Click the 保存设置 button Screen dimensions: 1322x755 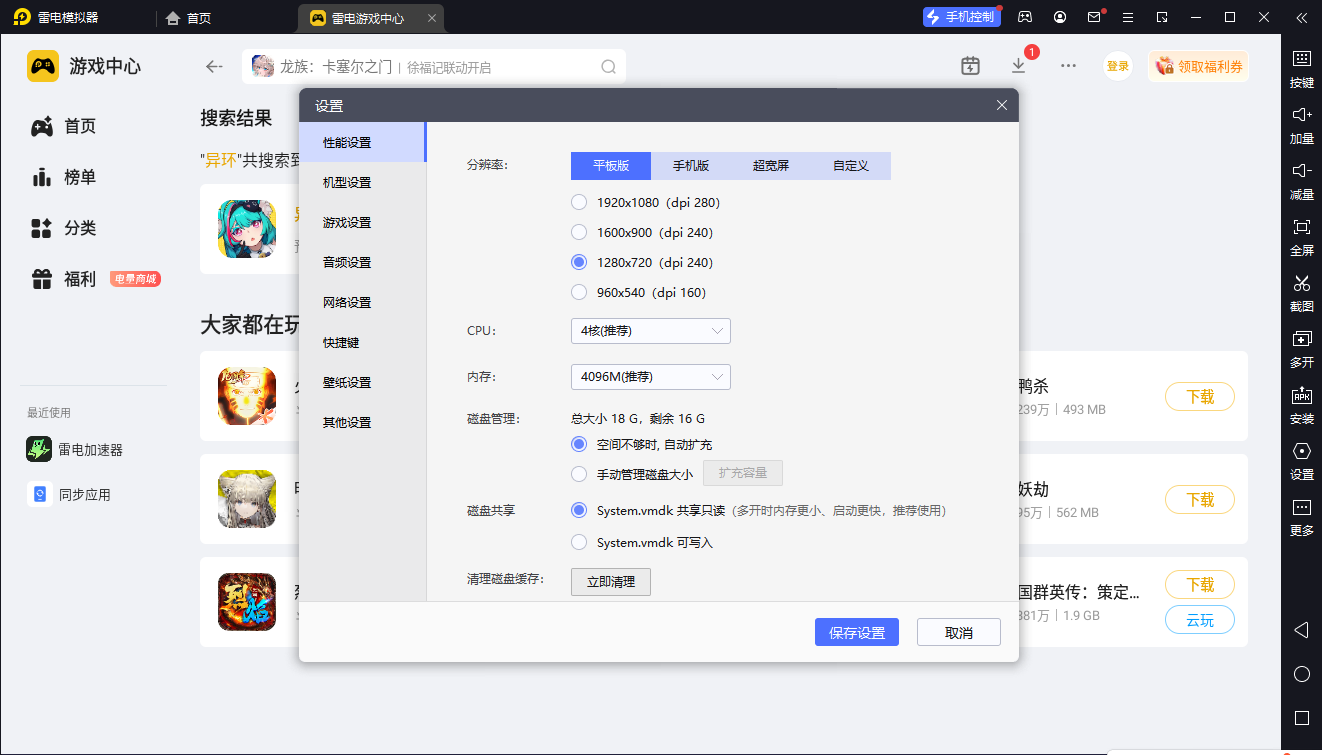click(x=857, y=633)
